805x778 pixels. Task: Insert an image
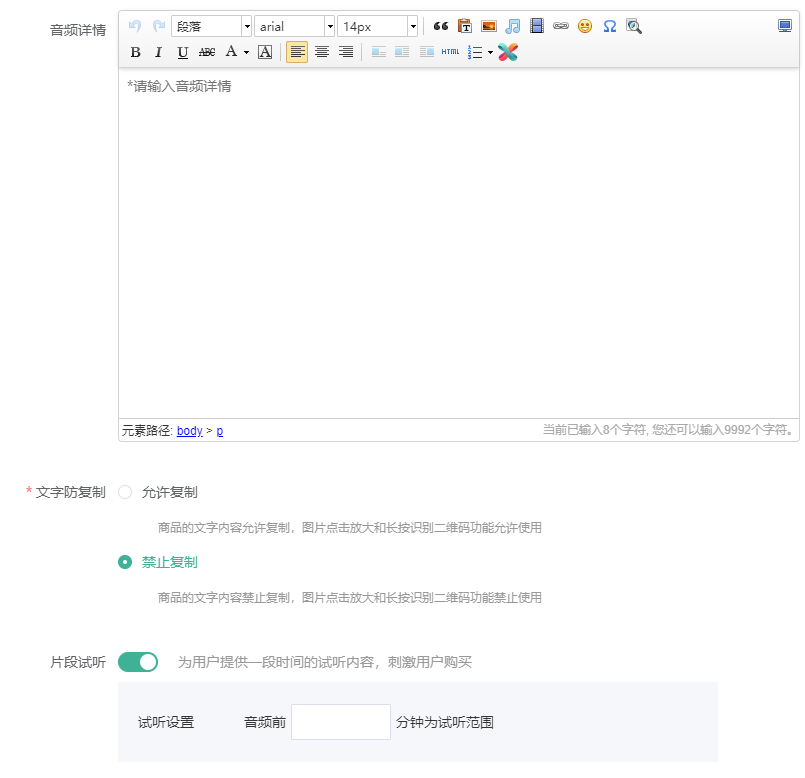point(489,26)
